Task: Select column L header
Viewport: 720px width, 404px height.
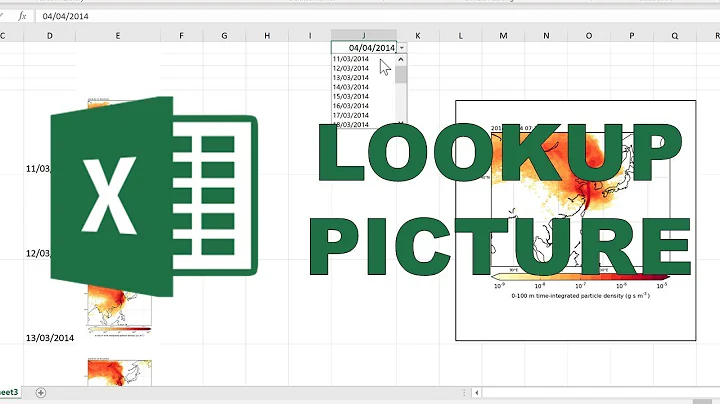Action: [x=461, y=35]
